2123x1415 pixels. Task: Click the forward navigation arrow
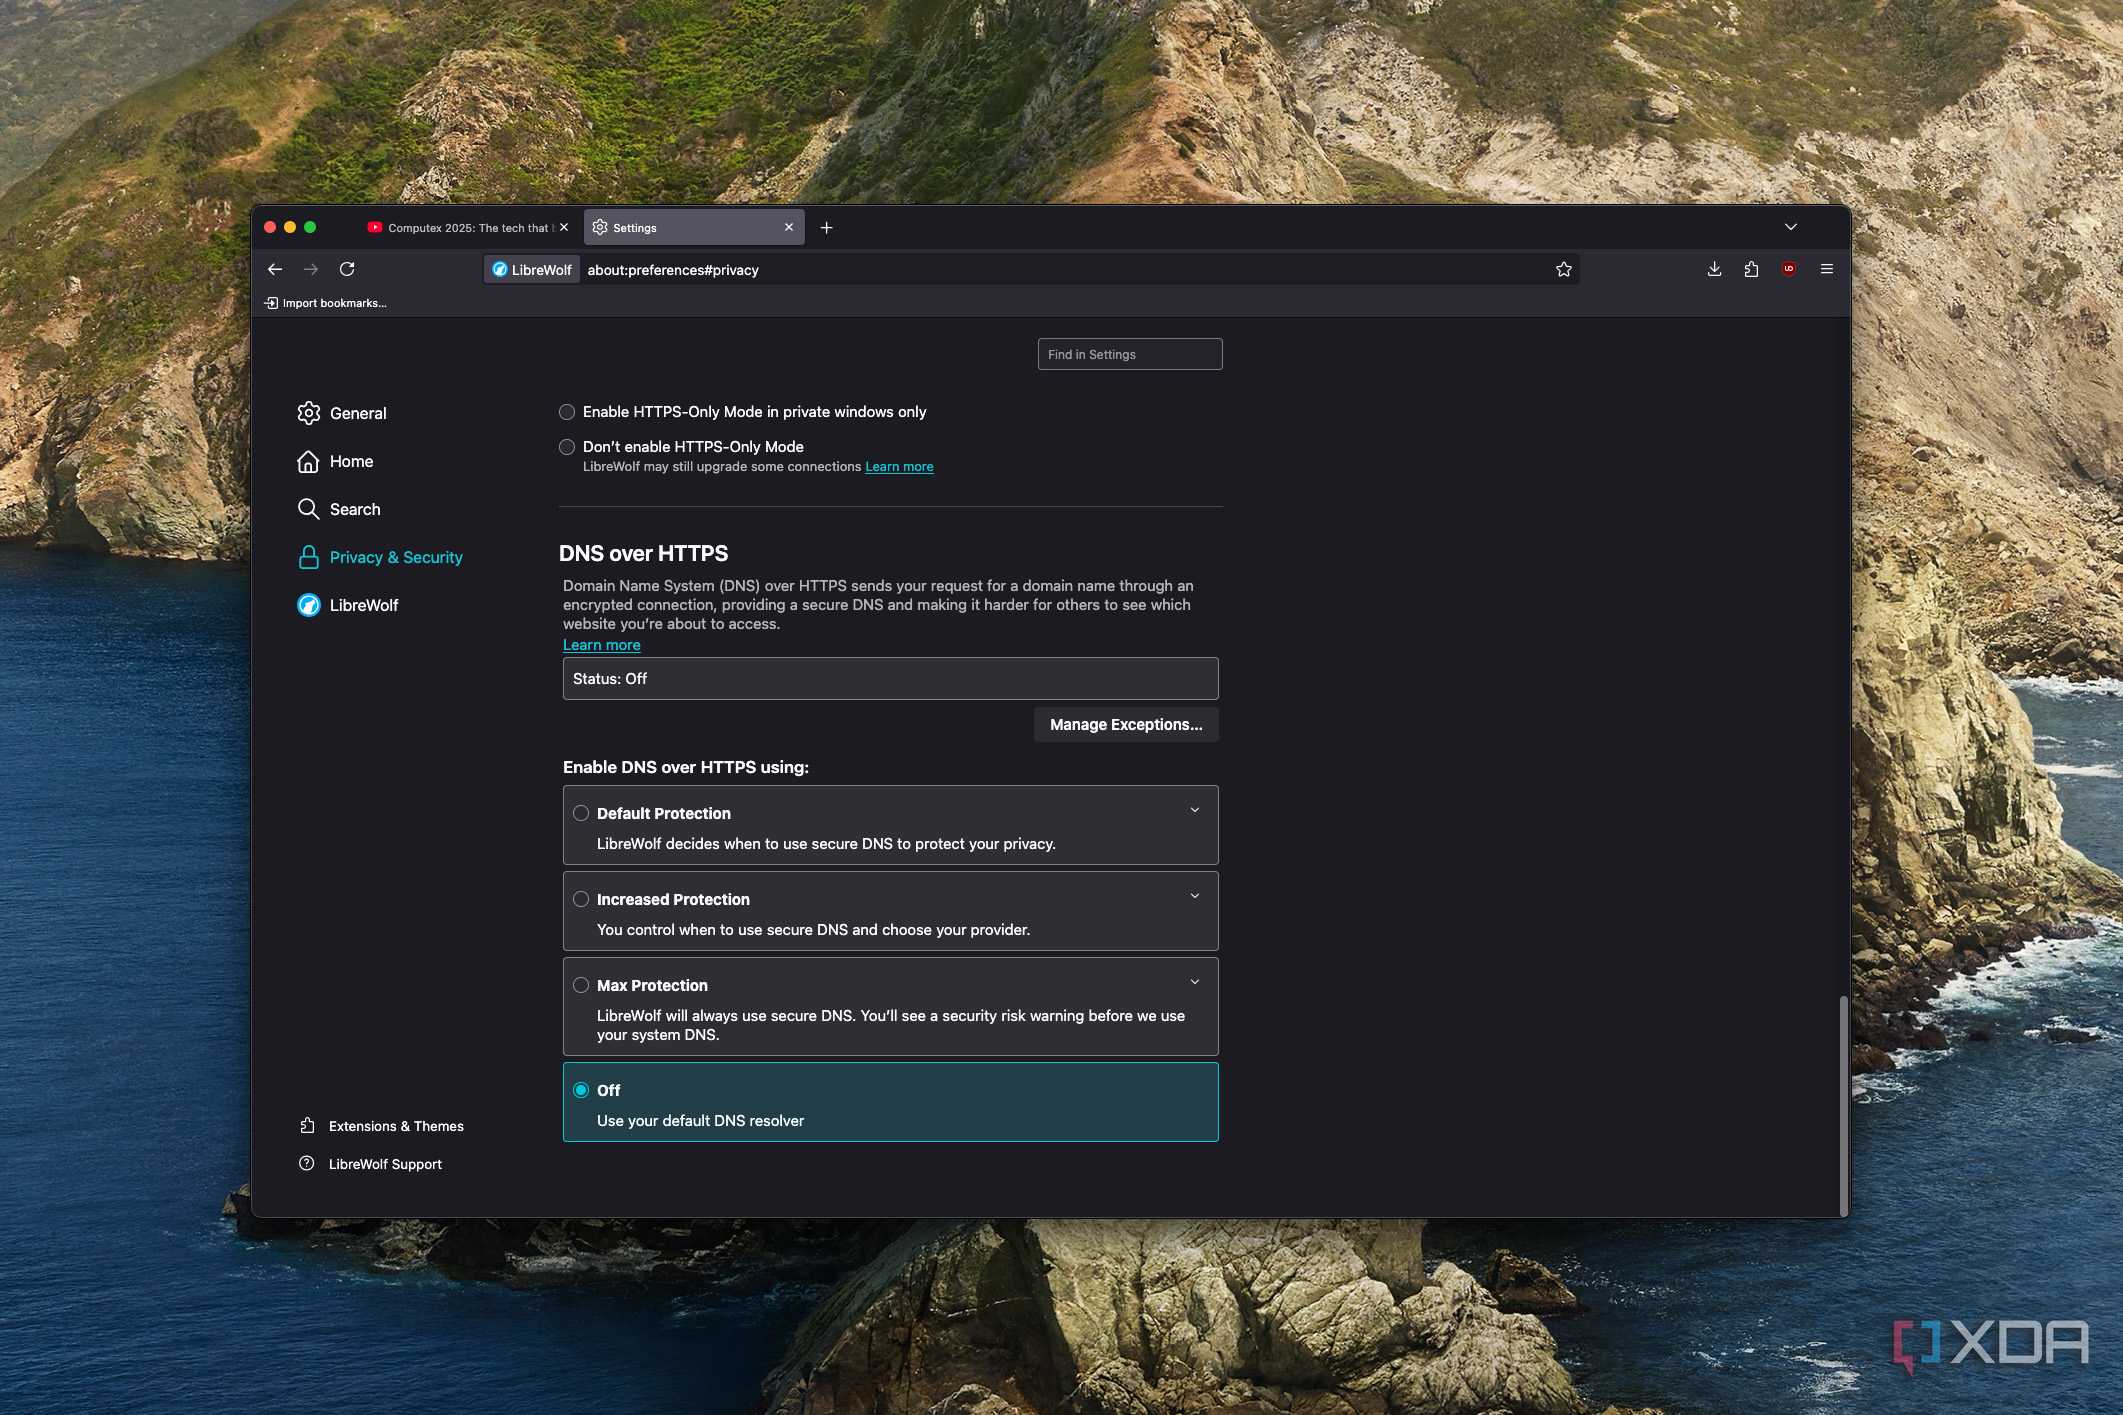[311, 269]
